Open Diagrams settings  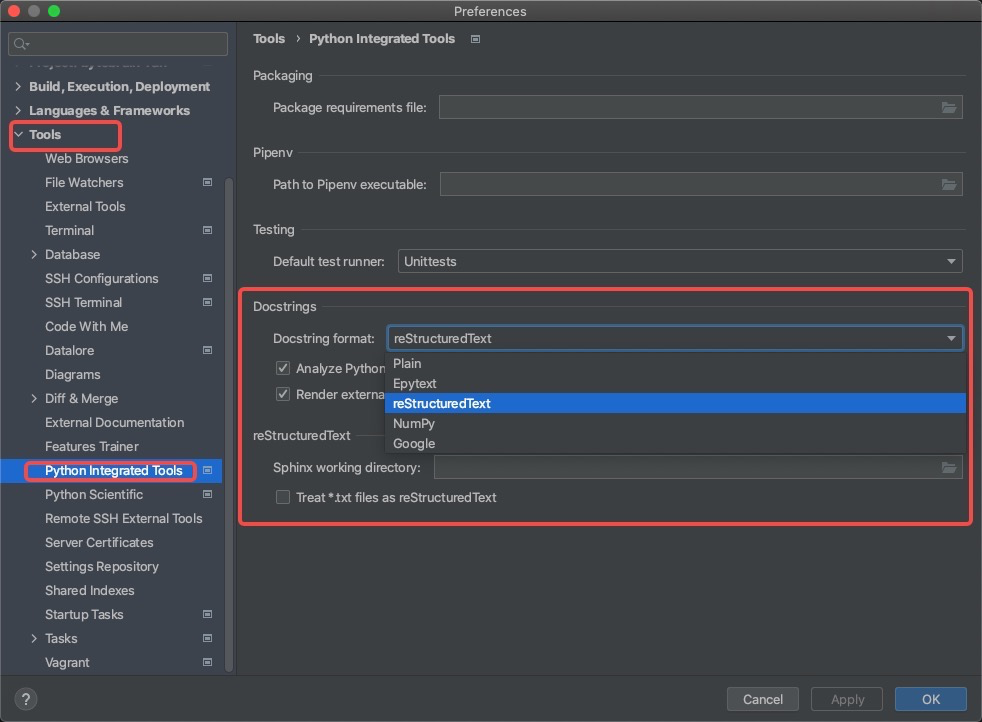[x=73, y=374]
